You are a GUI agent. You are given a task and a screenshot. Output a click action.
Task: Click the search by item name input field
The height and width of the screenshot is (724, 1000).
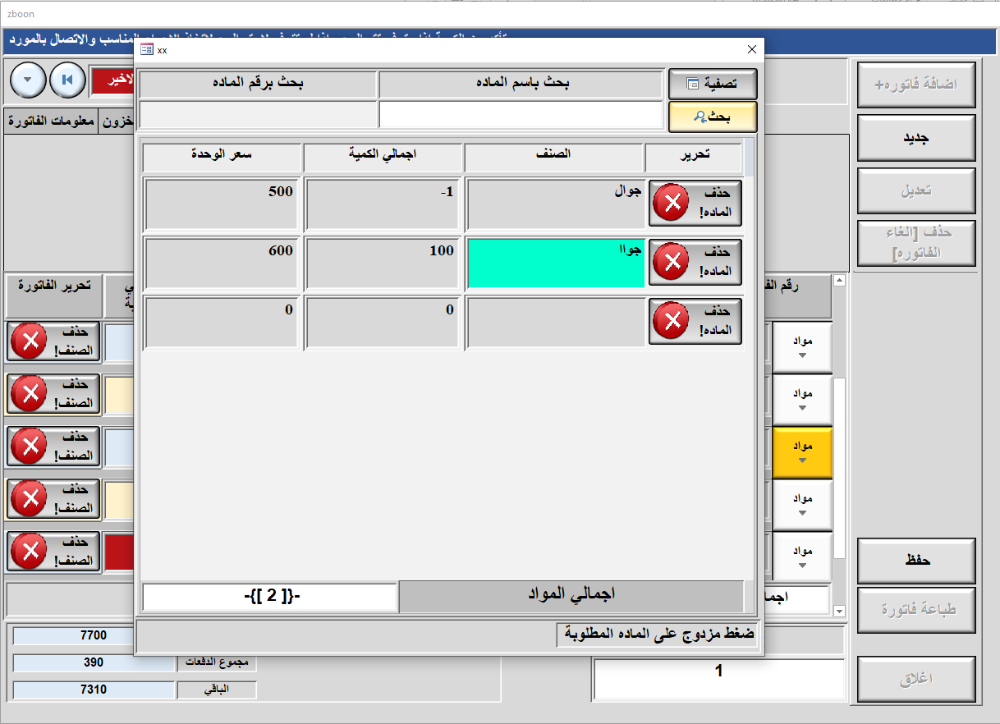[x=520, y=115]
